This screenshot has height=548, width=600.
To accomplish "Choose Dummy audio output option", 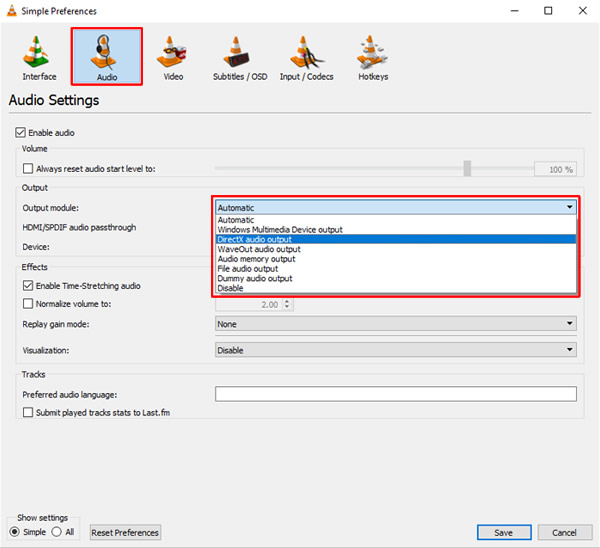I will point(396,279).
